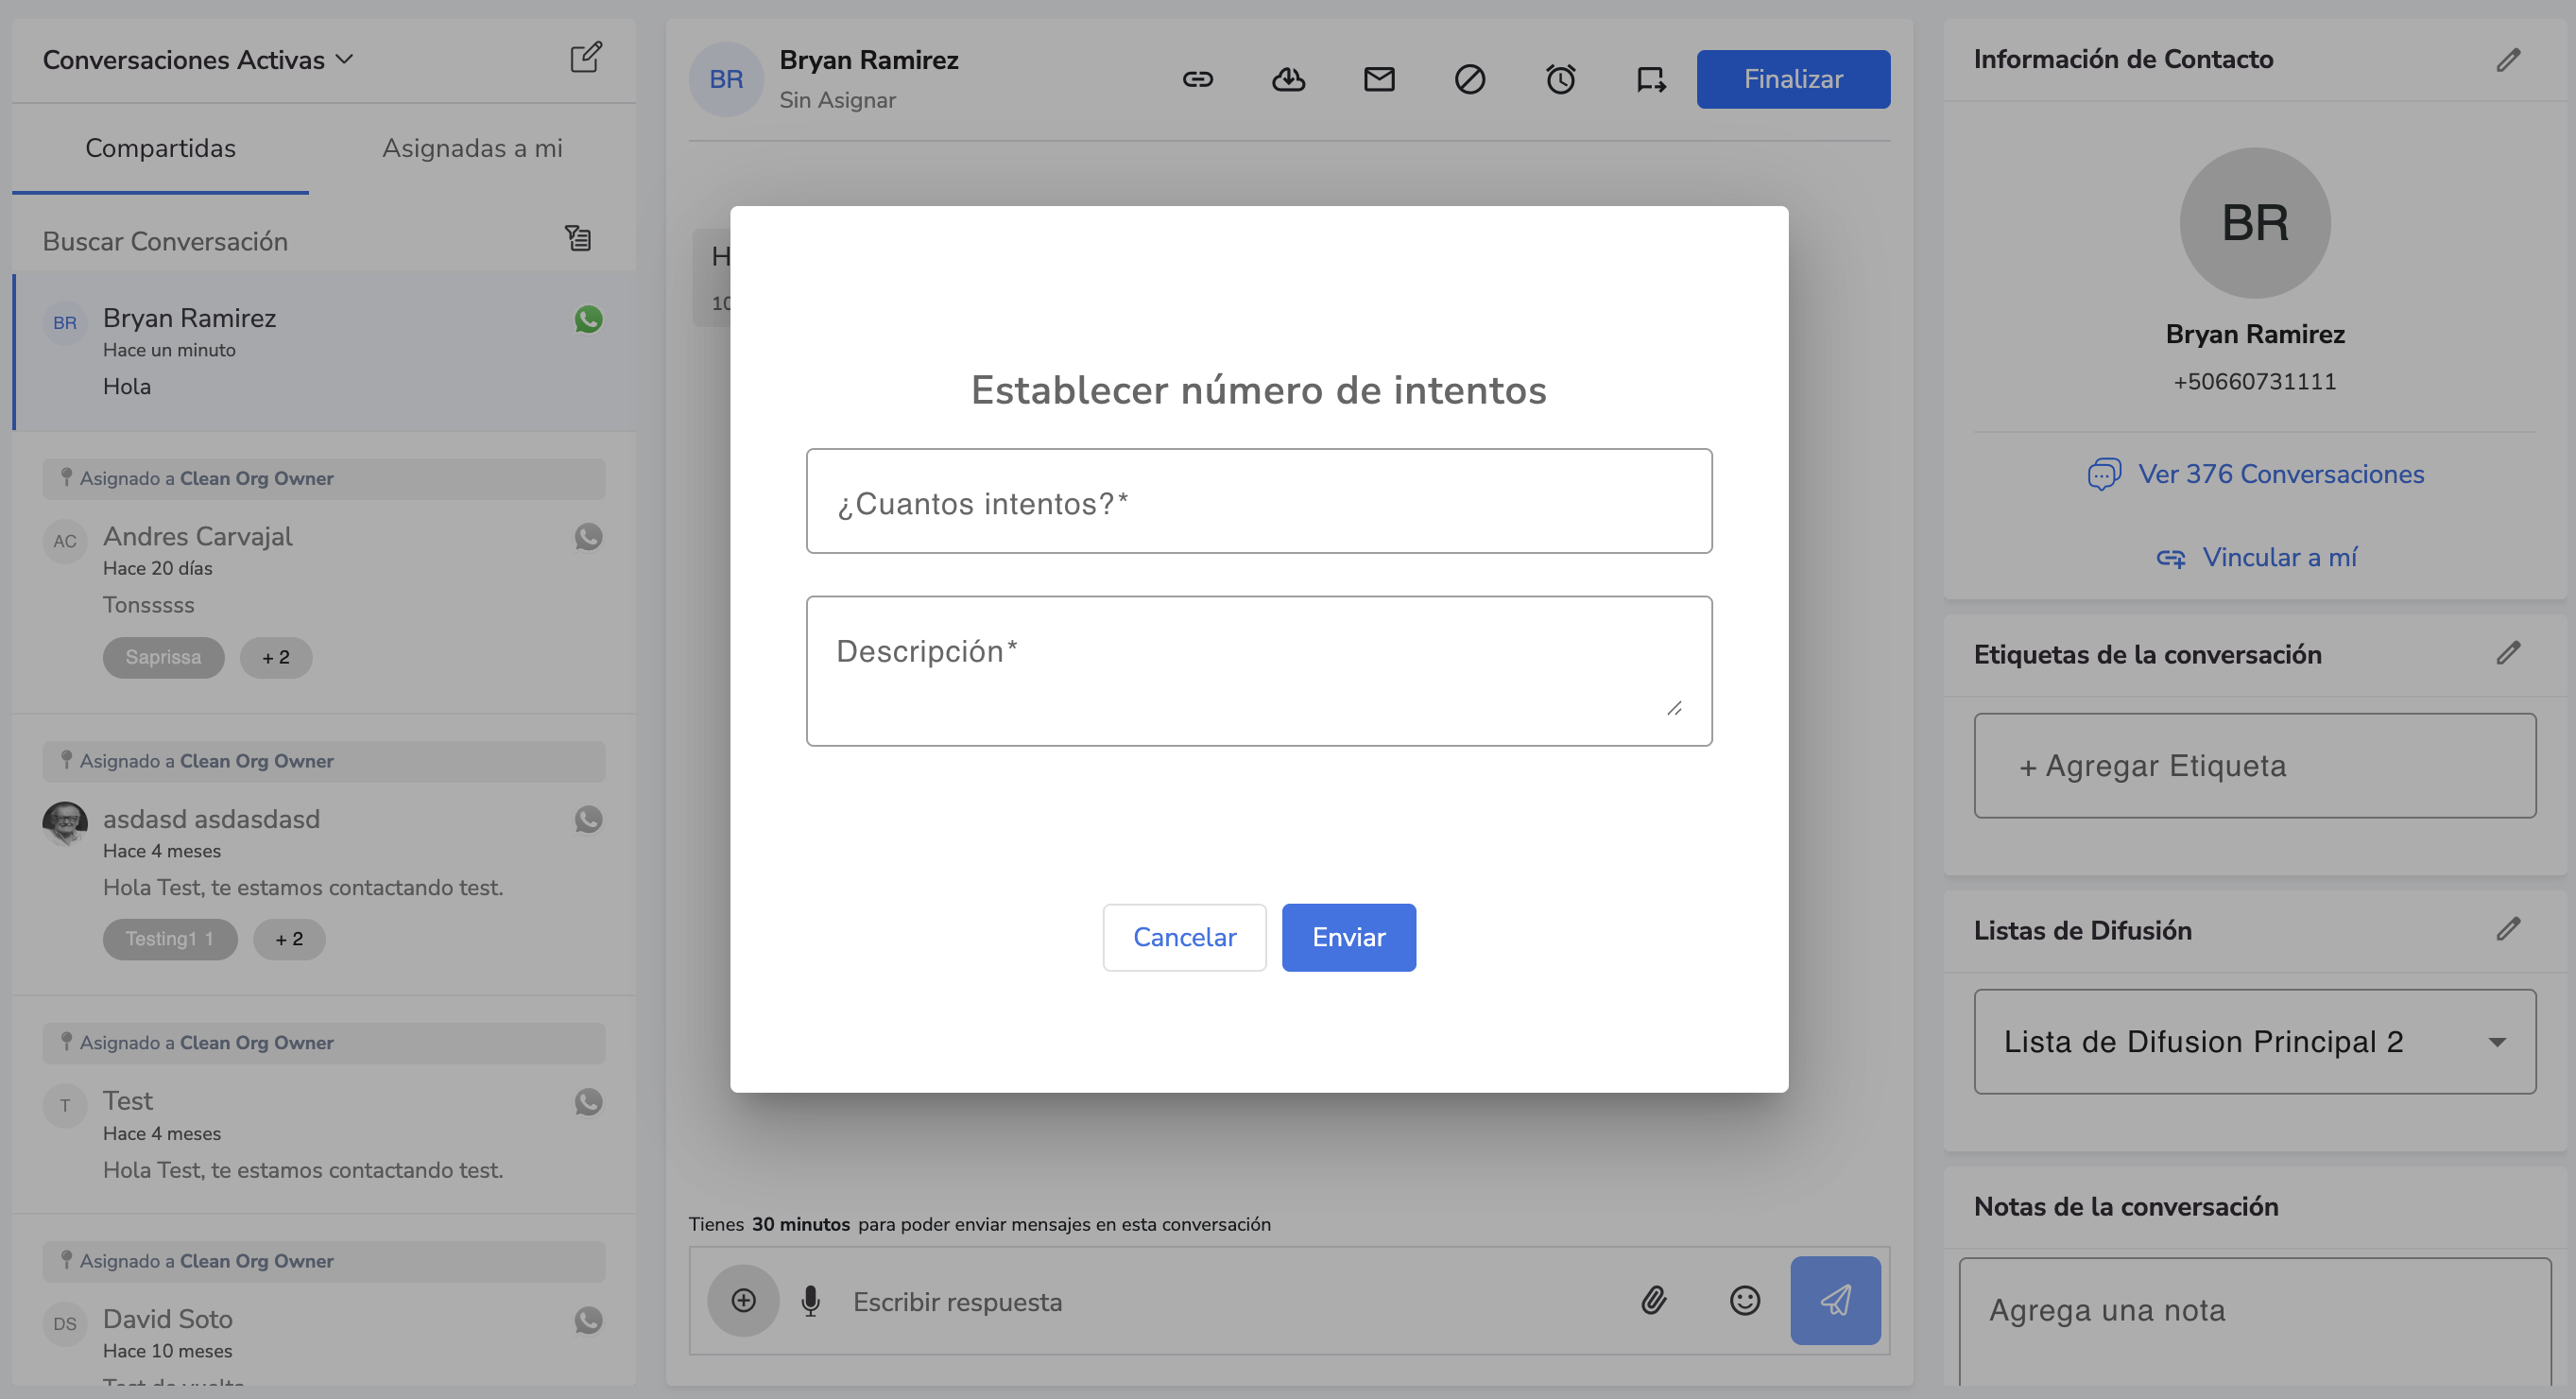Attach a file with the paperclip icon
This screenshot has width=2576, height=1399.
tap(1655, 1301)
